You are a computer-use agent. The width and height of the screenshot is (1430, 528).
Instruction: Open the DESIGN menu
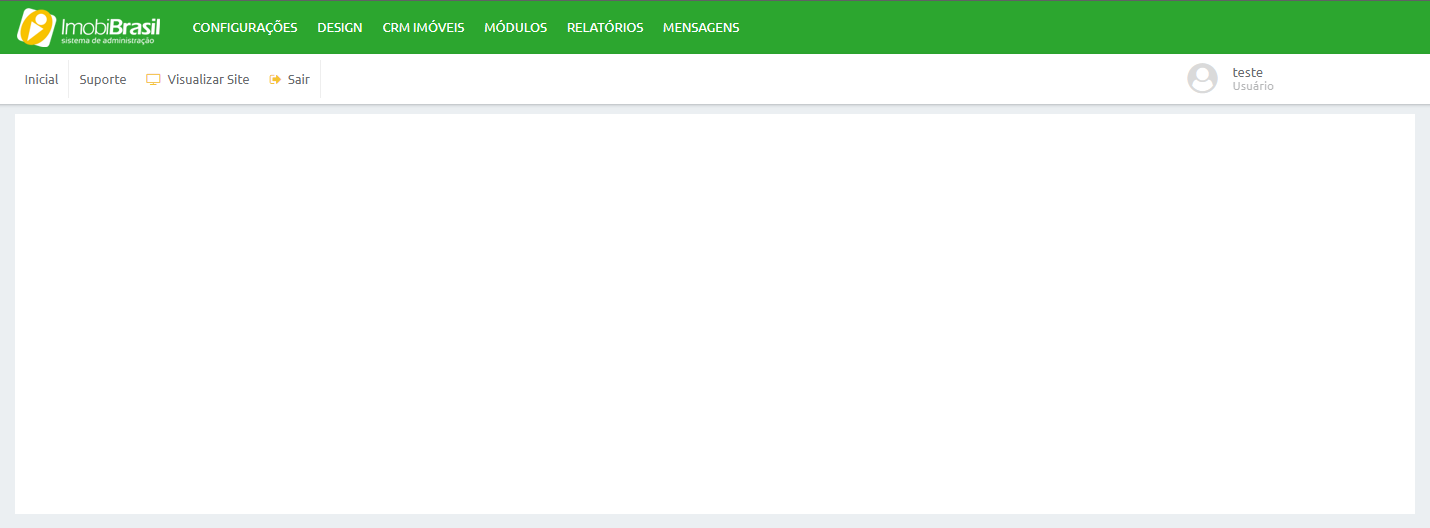[340, 28]
